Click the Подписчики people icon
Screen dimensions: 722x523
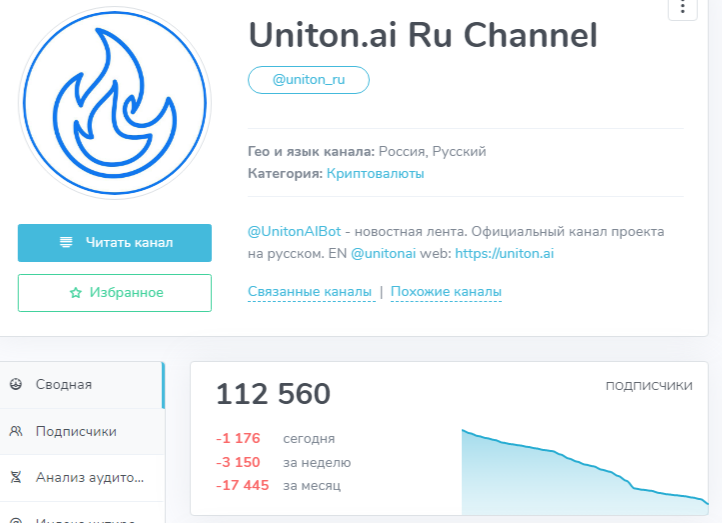(x=16, y=431)
